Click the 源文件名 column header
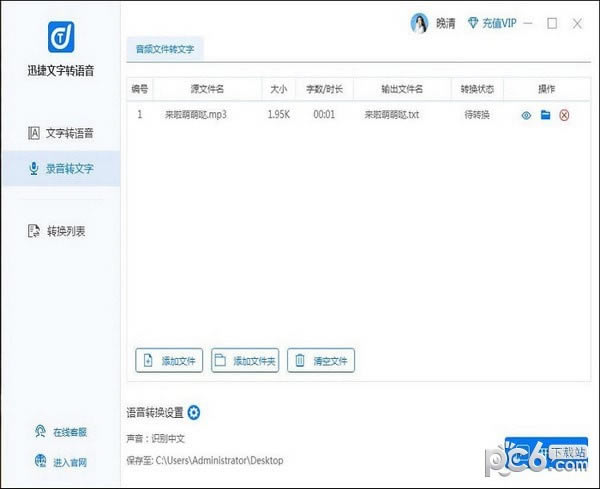 [x=207, y=89]
